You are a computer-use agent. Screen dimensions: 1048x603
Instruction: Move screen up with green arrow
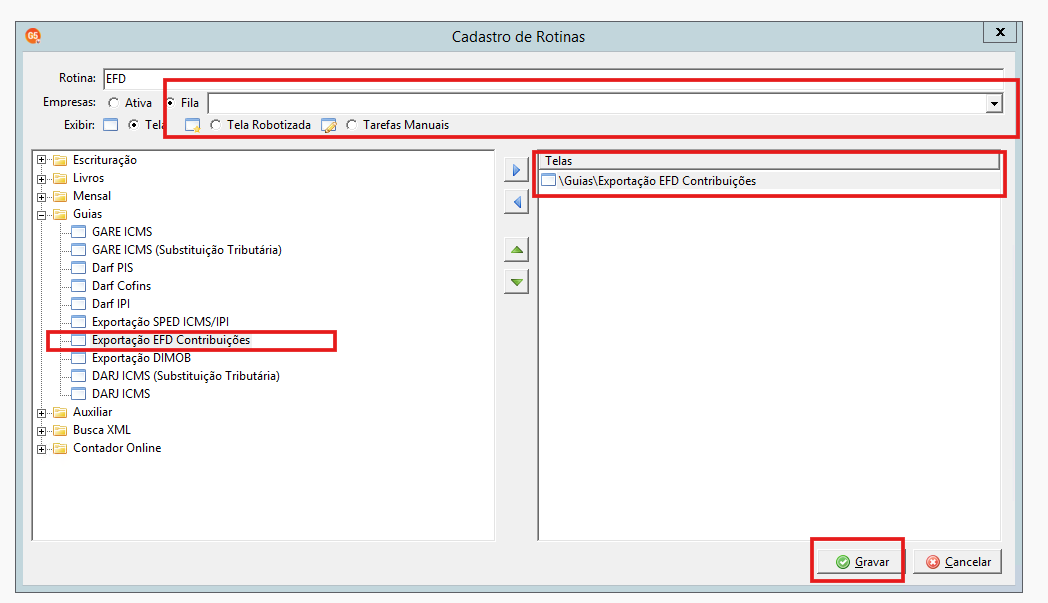516,250
